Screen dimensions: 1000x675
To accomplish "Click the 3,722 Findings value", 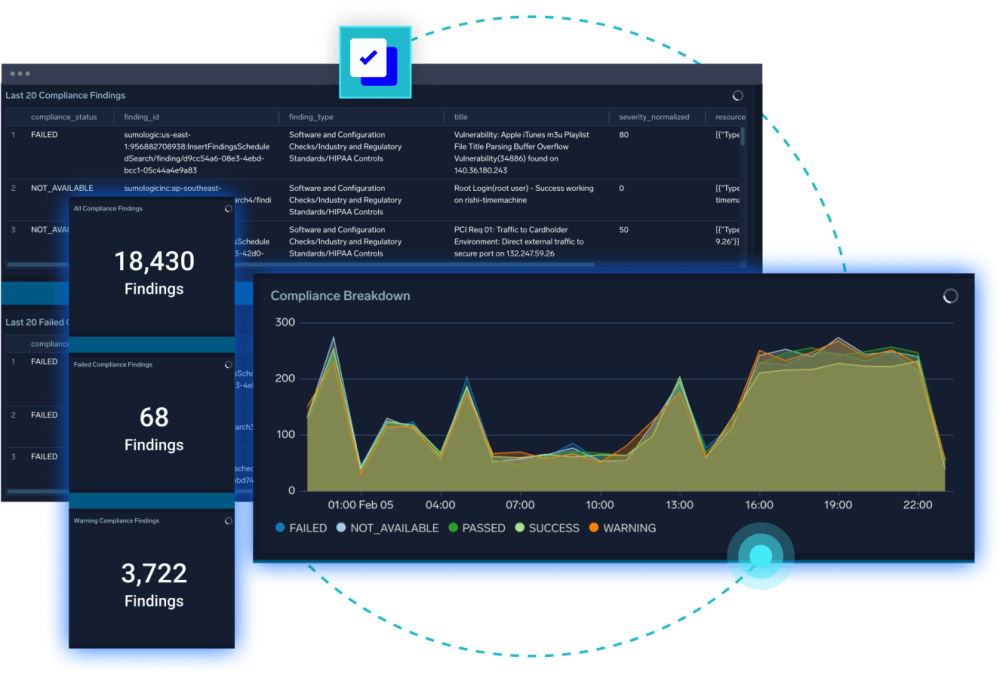I will (x=154, y=585).
